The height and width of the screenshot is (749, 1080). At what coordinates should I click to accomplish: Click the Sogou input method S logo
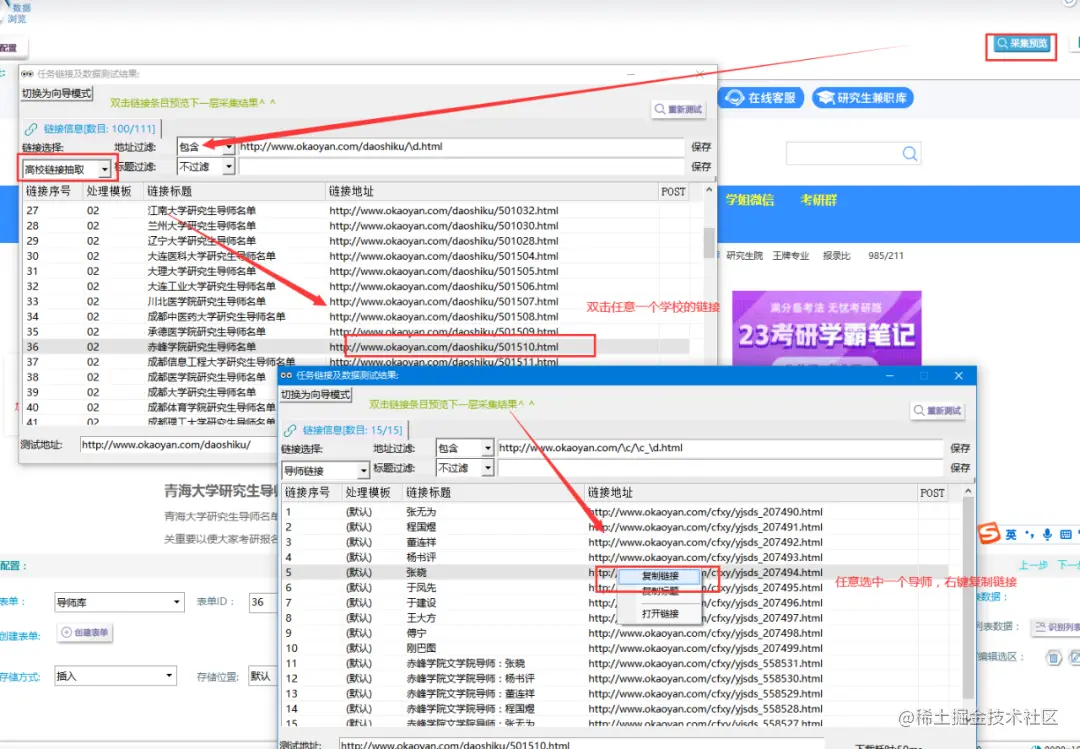coord(989,533)
